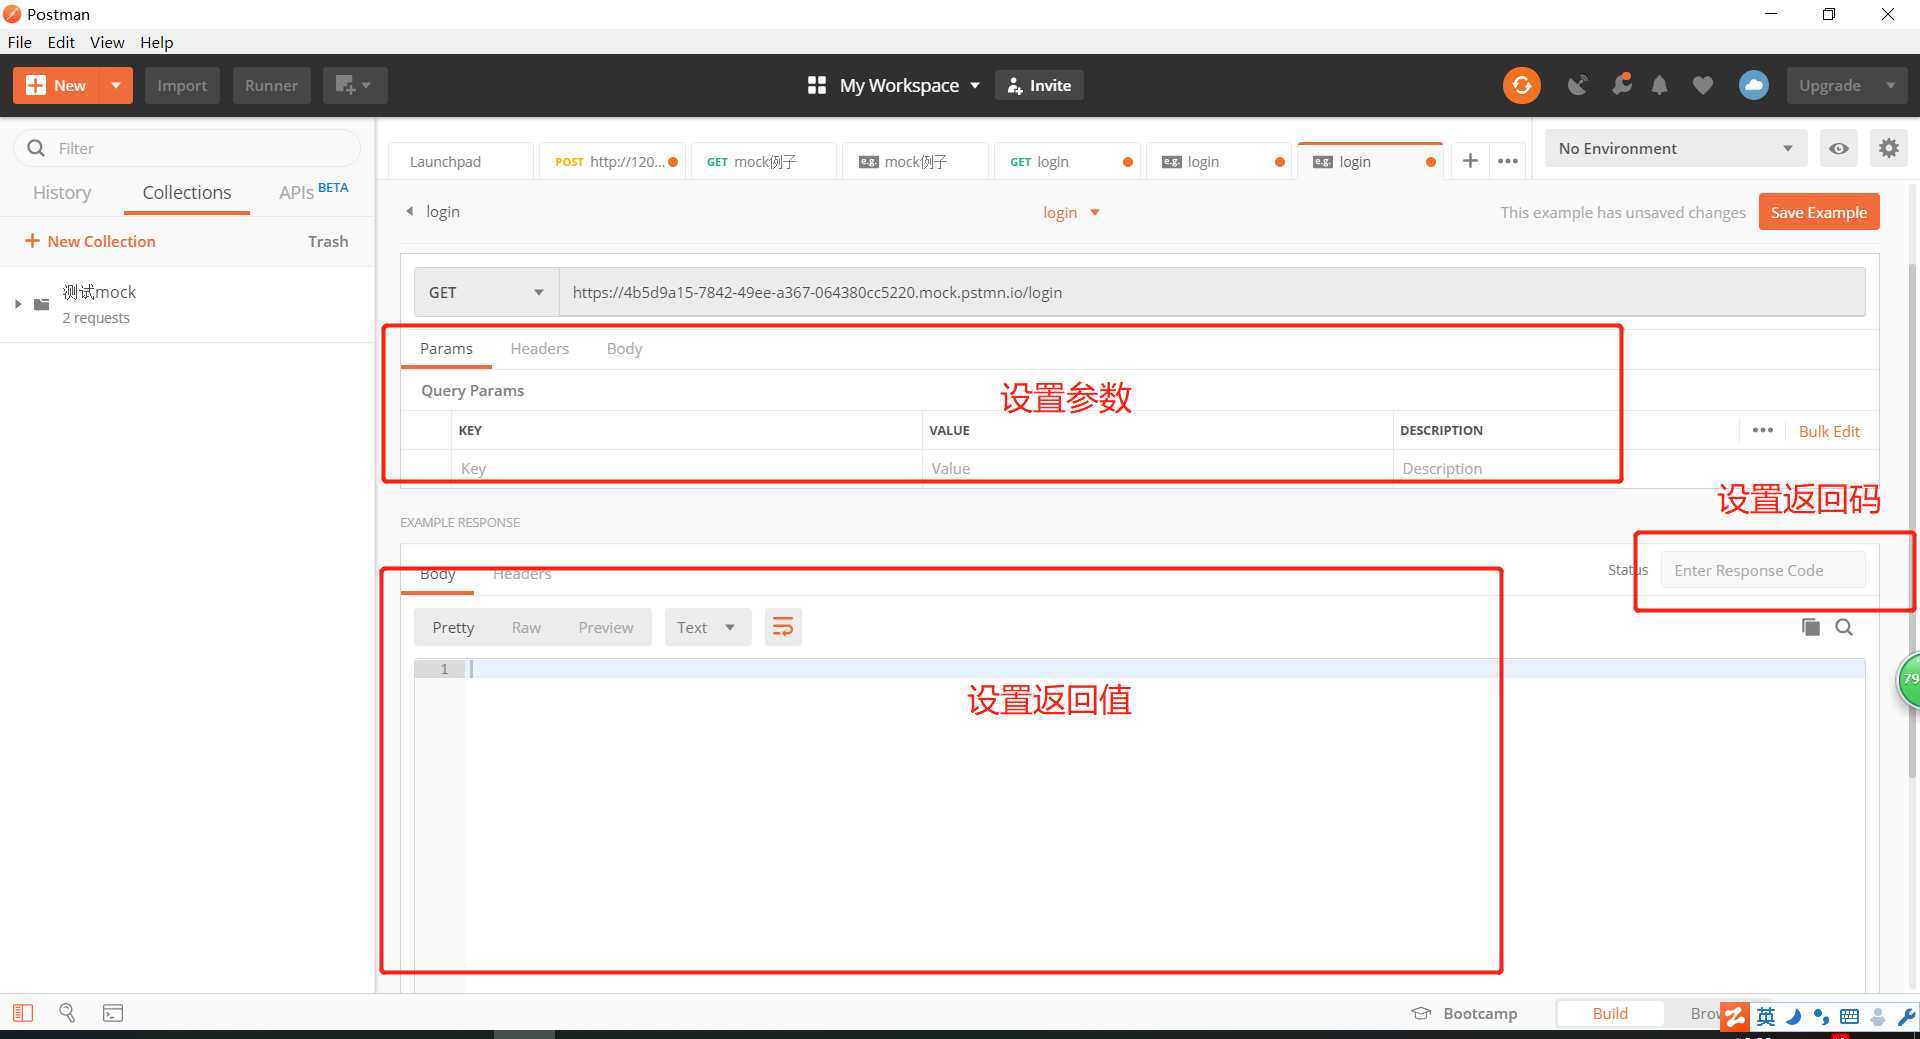This screenshot has height=1039, width=1920.
Task: Open query params column options dots
Action: pyautogui.click(x=1762, y=430)
